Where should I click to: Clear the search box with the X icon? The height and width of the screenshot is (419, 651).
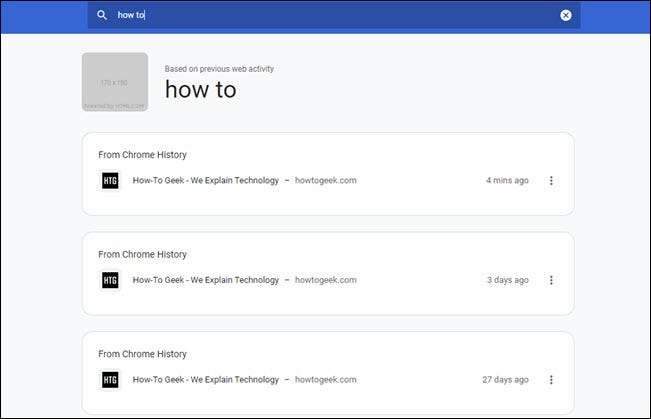[566, 15]
